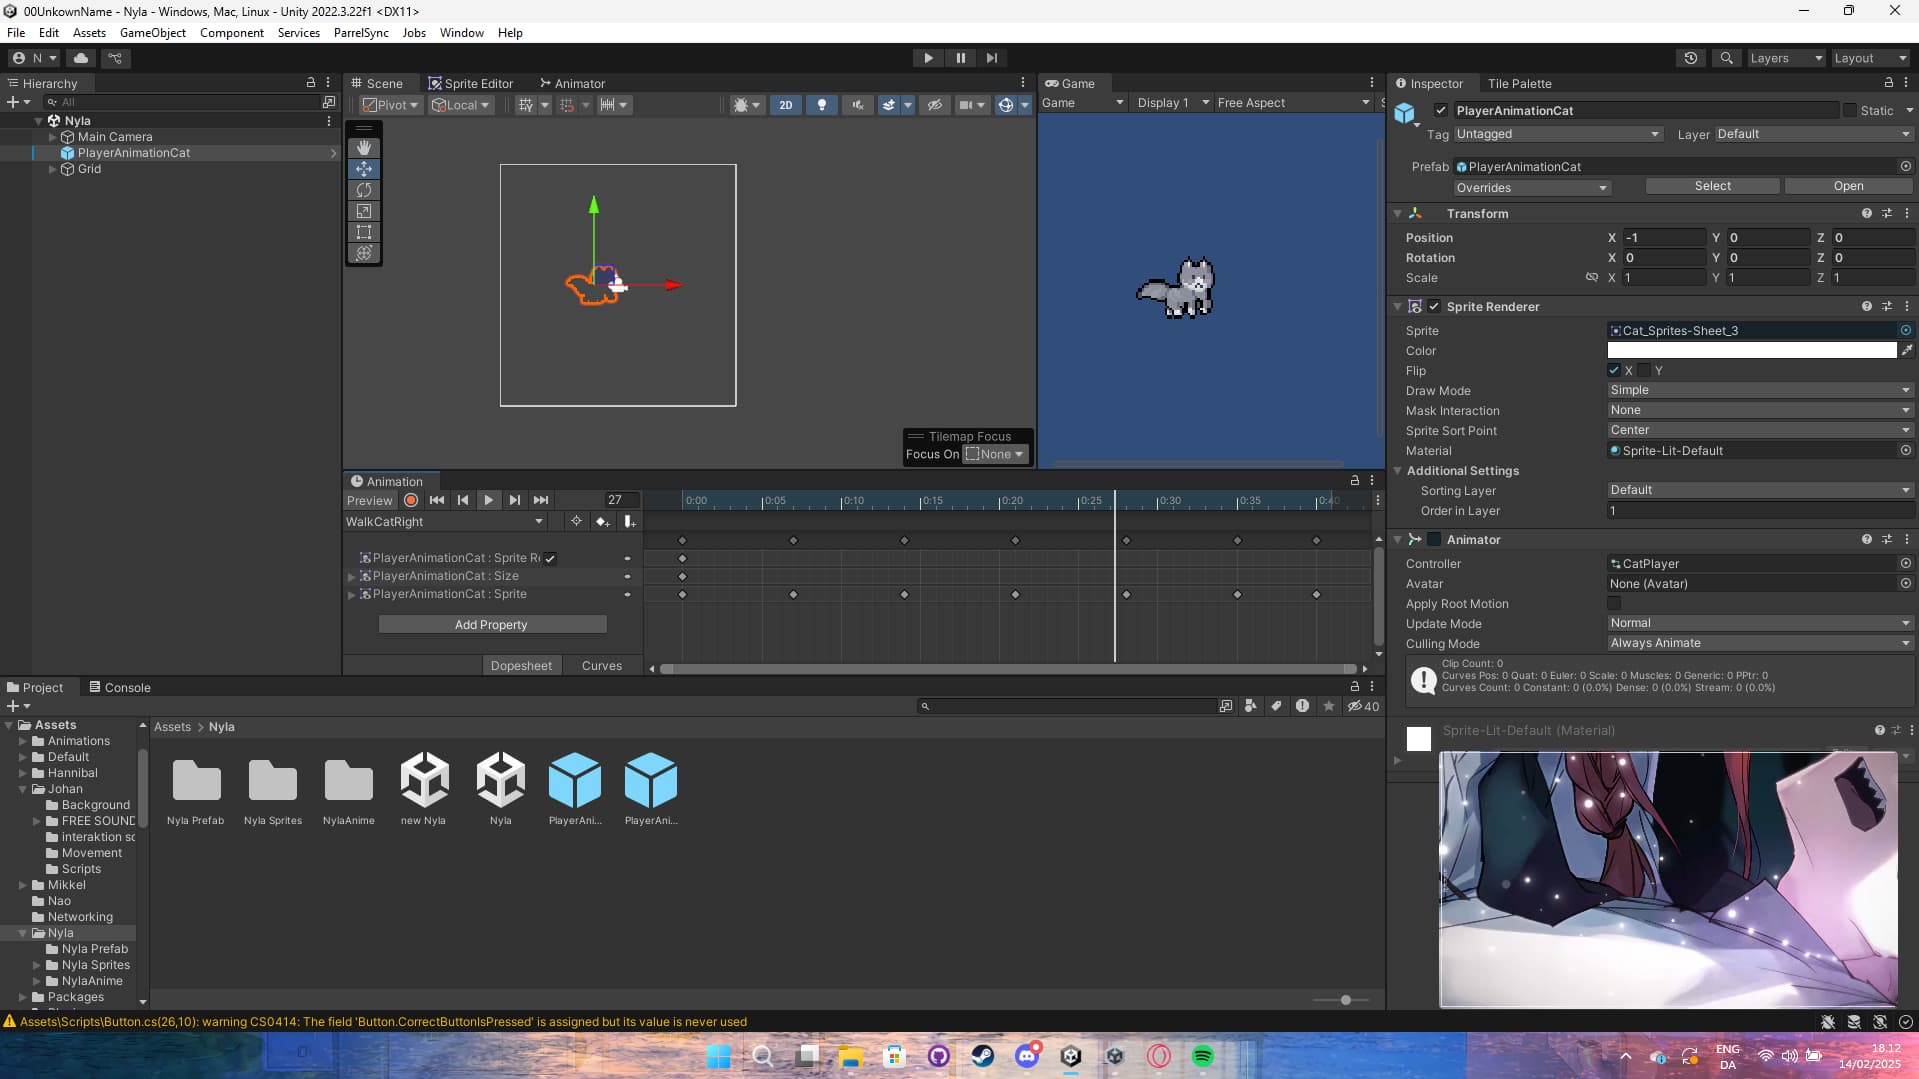Toggle X Flip in Sprite Renderer
1919x1079 pixels.
[1613, 370]
